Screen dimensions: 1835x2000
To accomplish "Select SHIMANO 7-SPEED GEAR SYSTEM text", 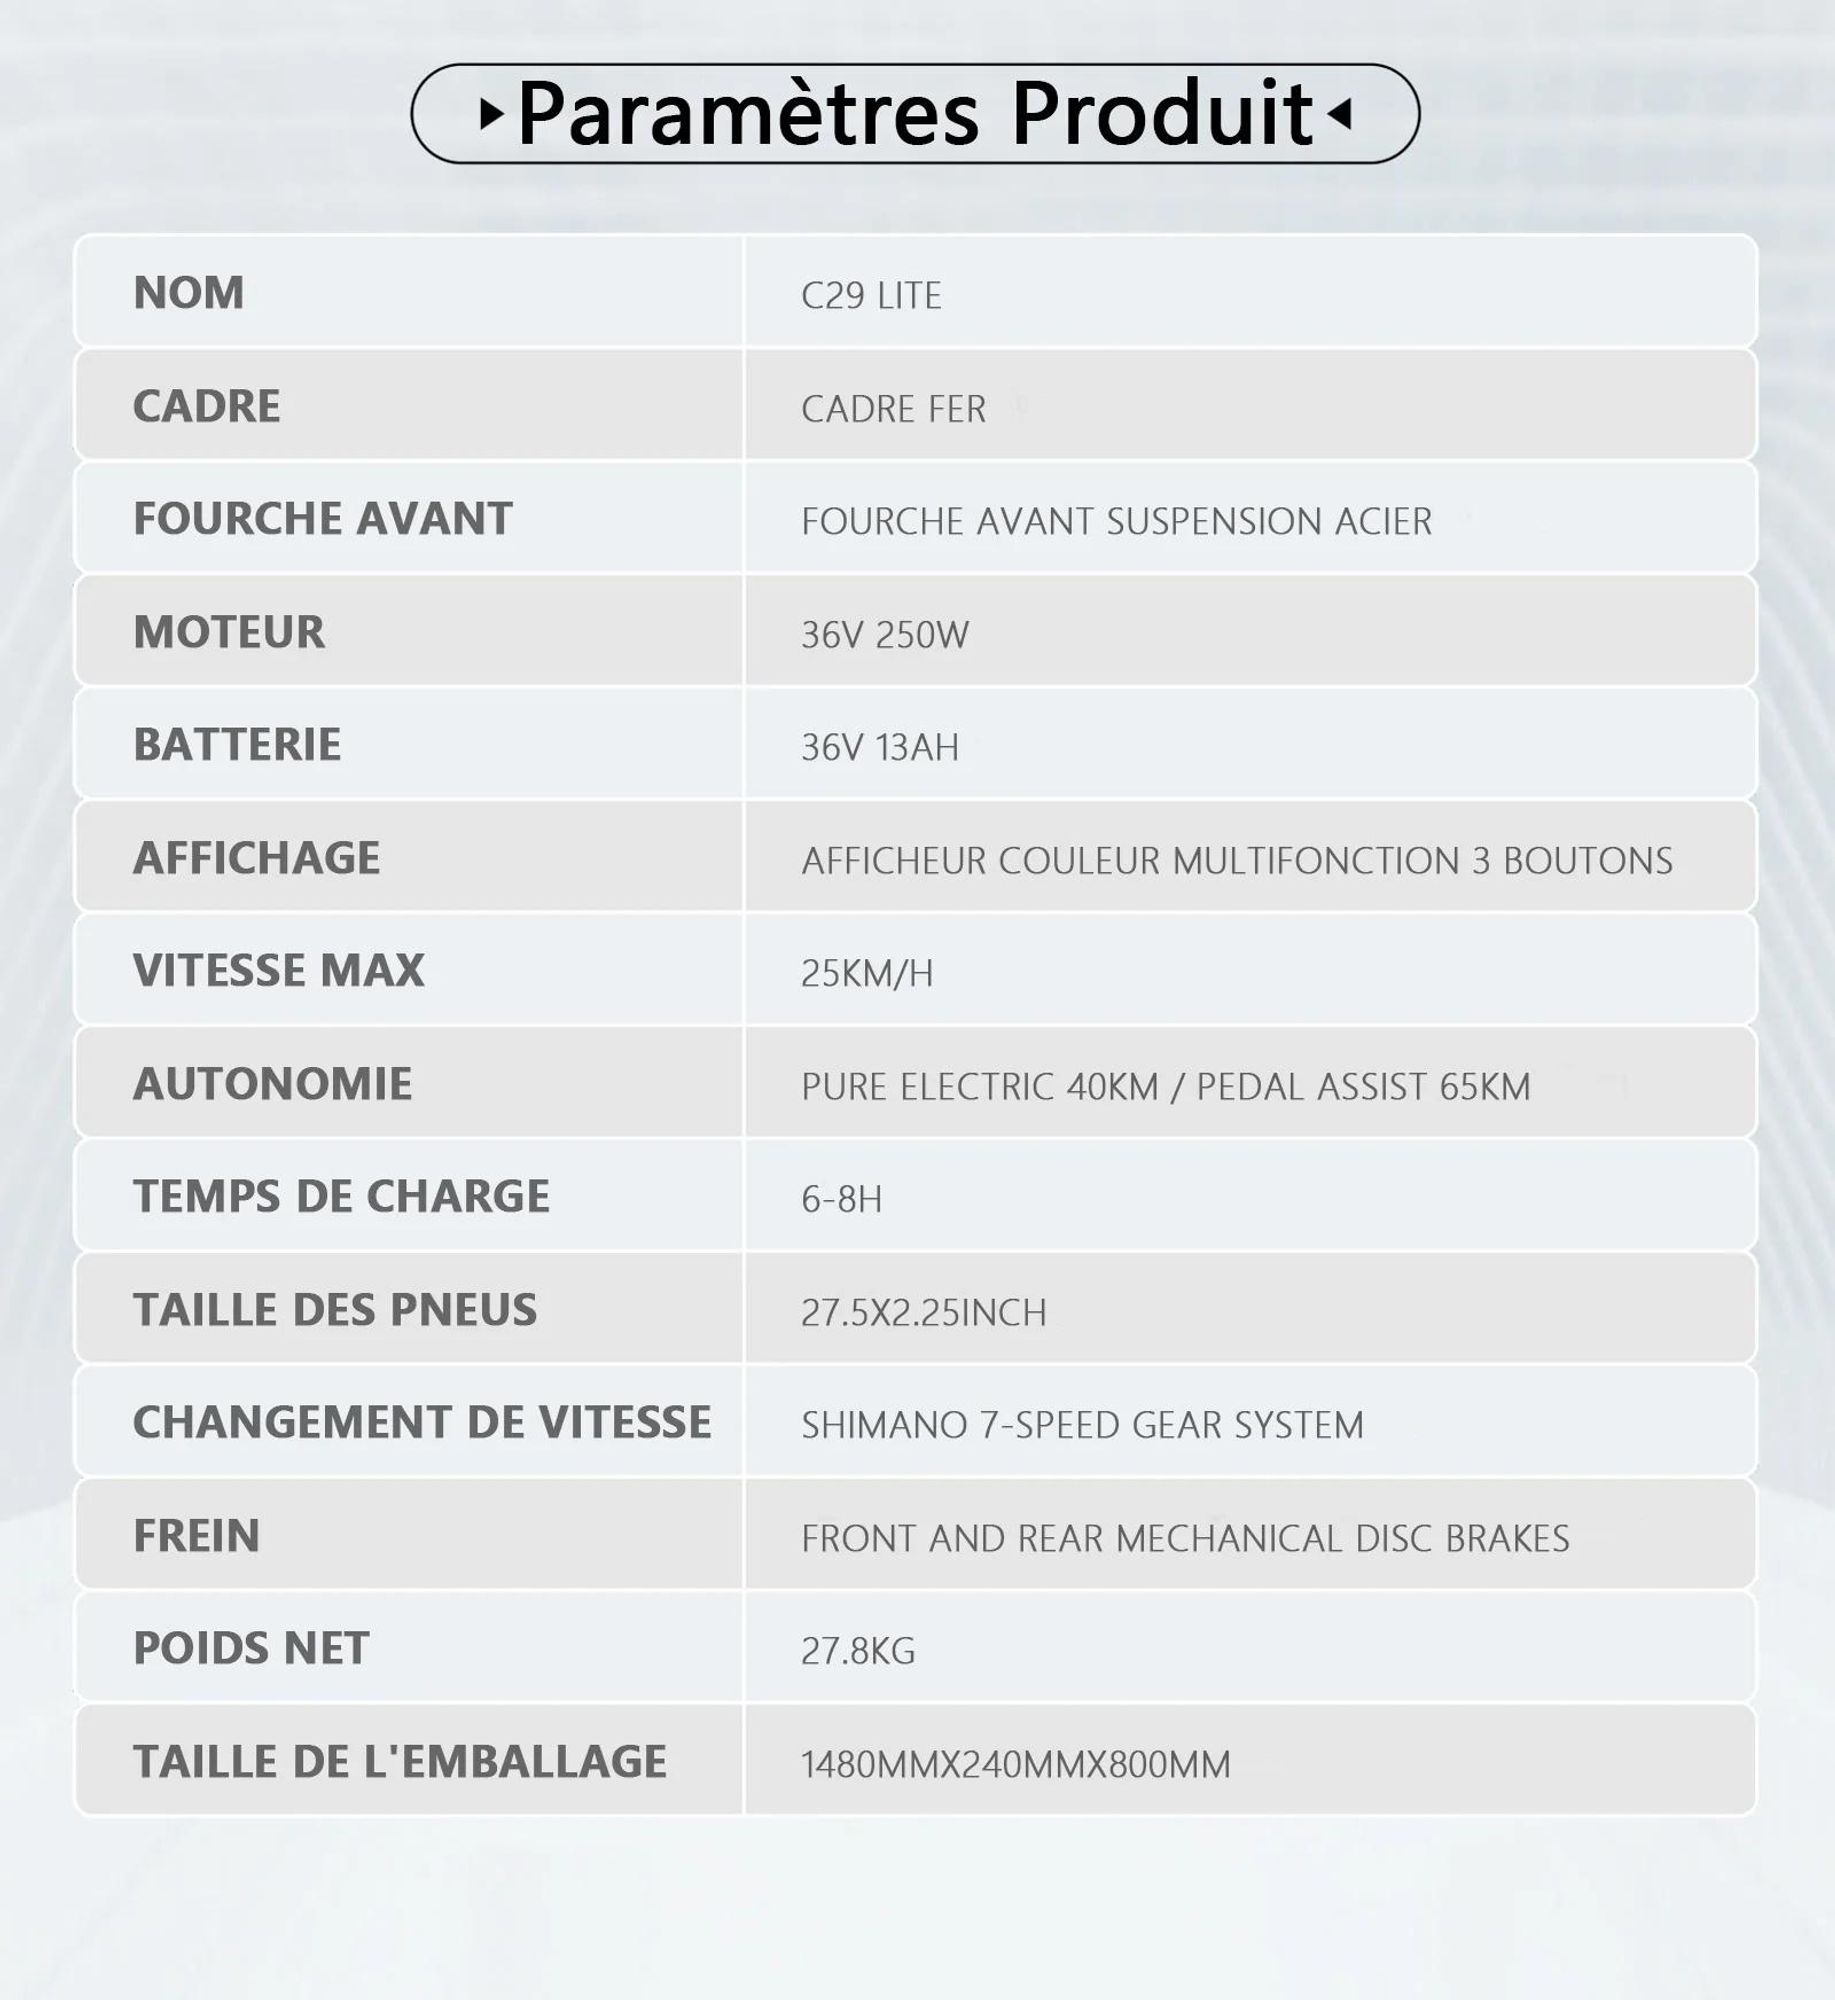I will 1082,1425.
